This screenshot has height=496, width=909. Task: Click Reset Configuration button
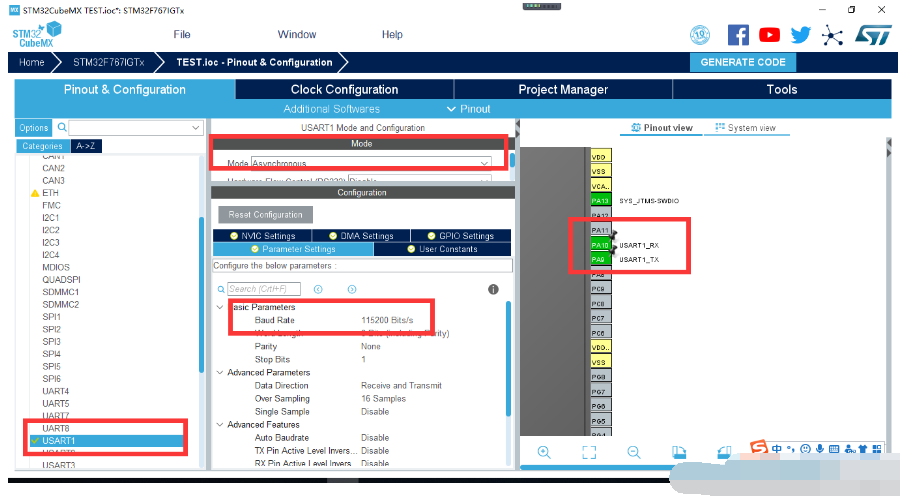(266, 214)
